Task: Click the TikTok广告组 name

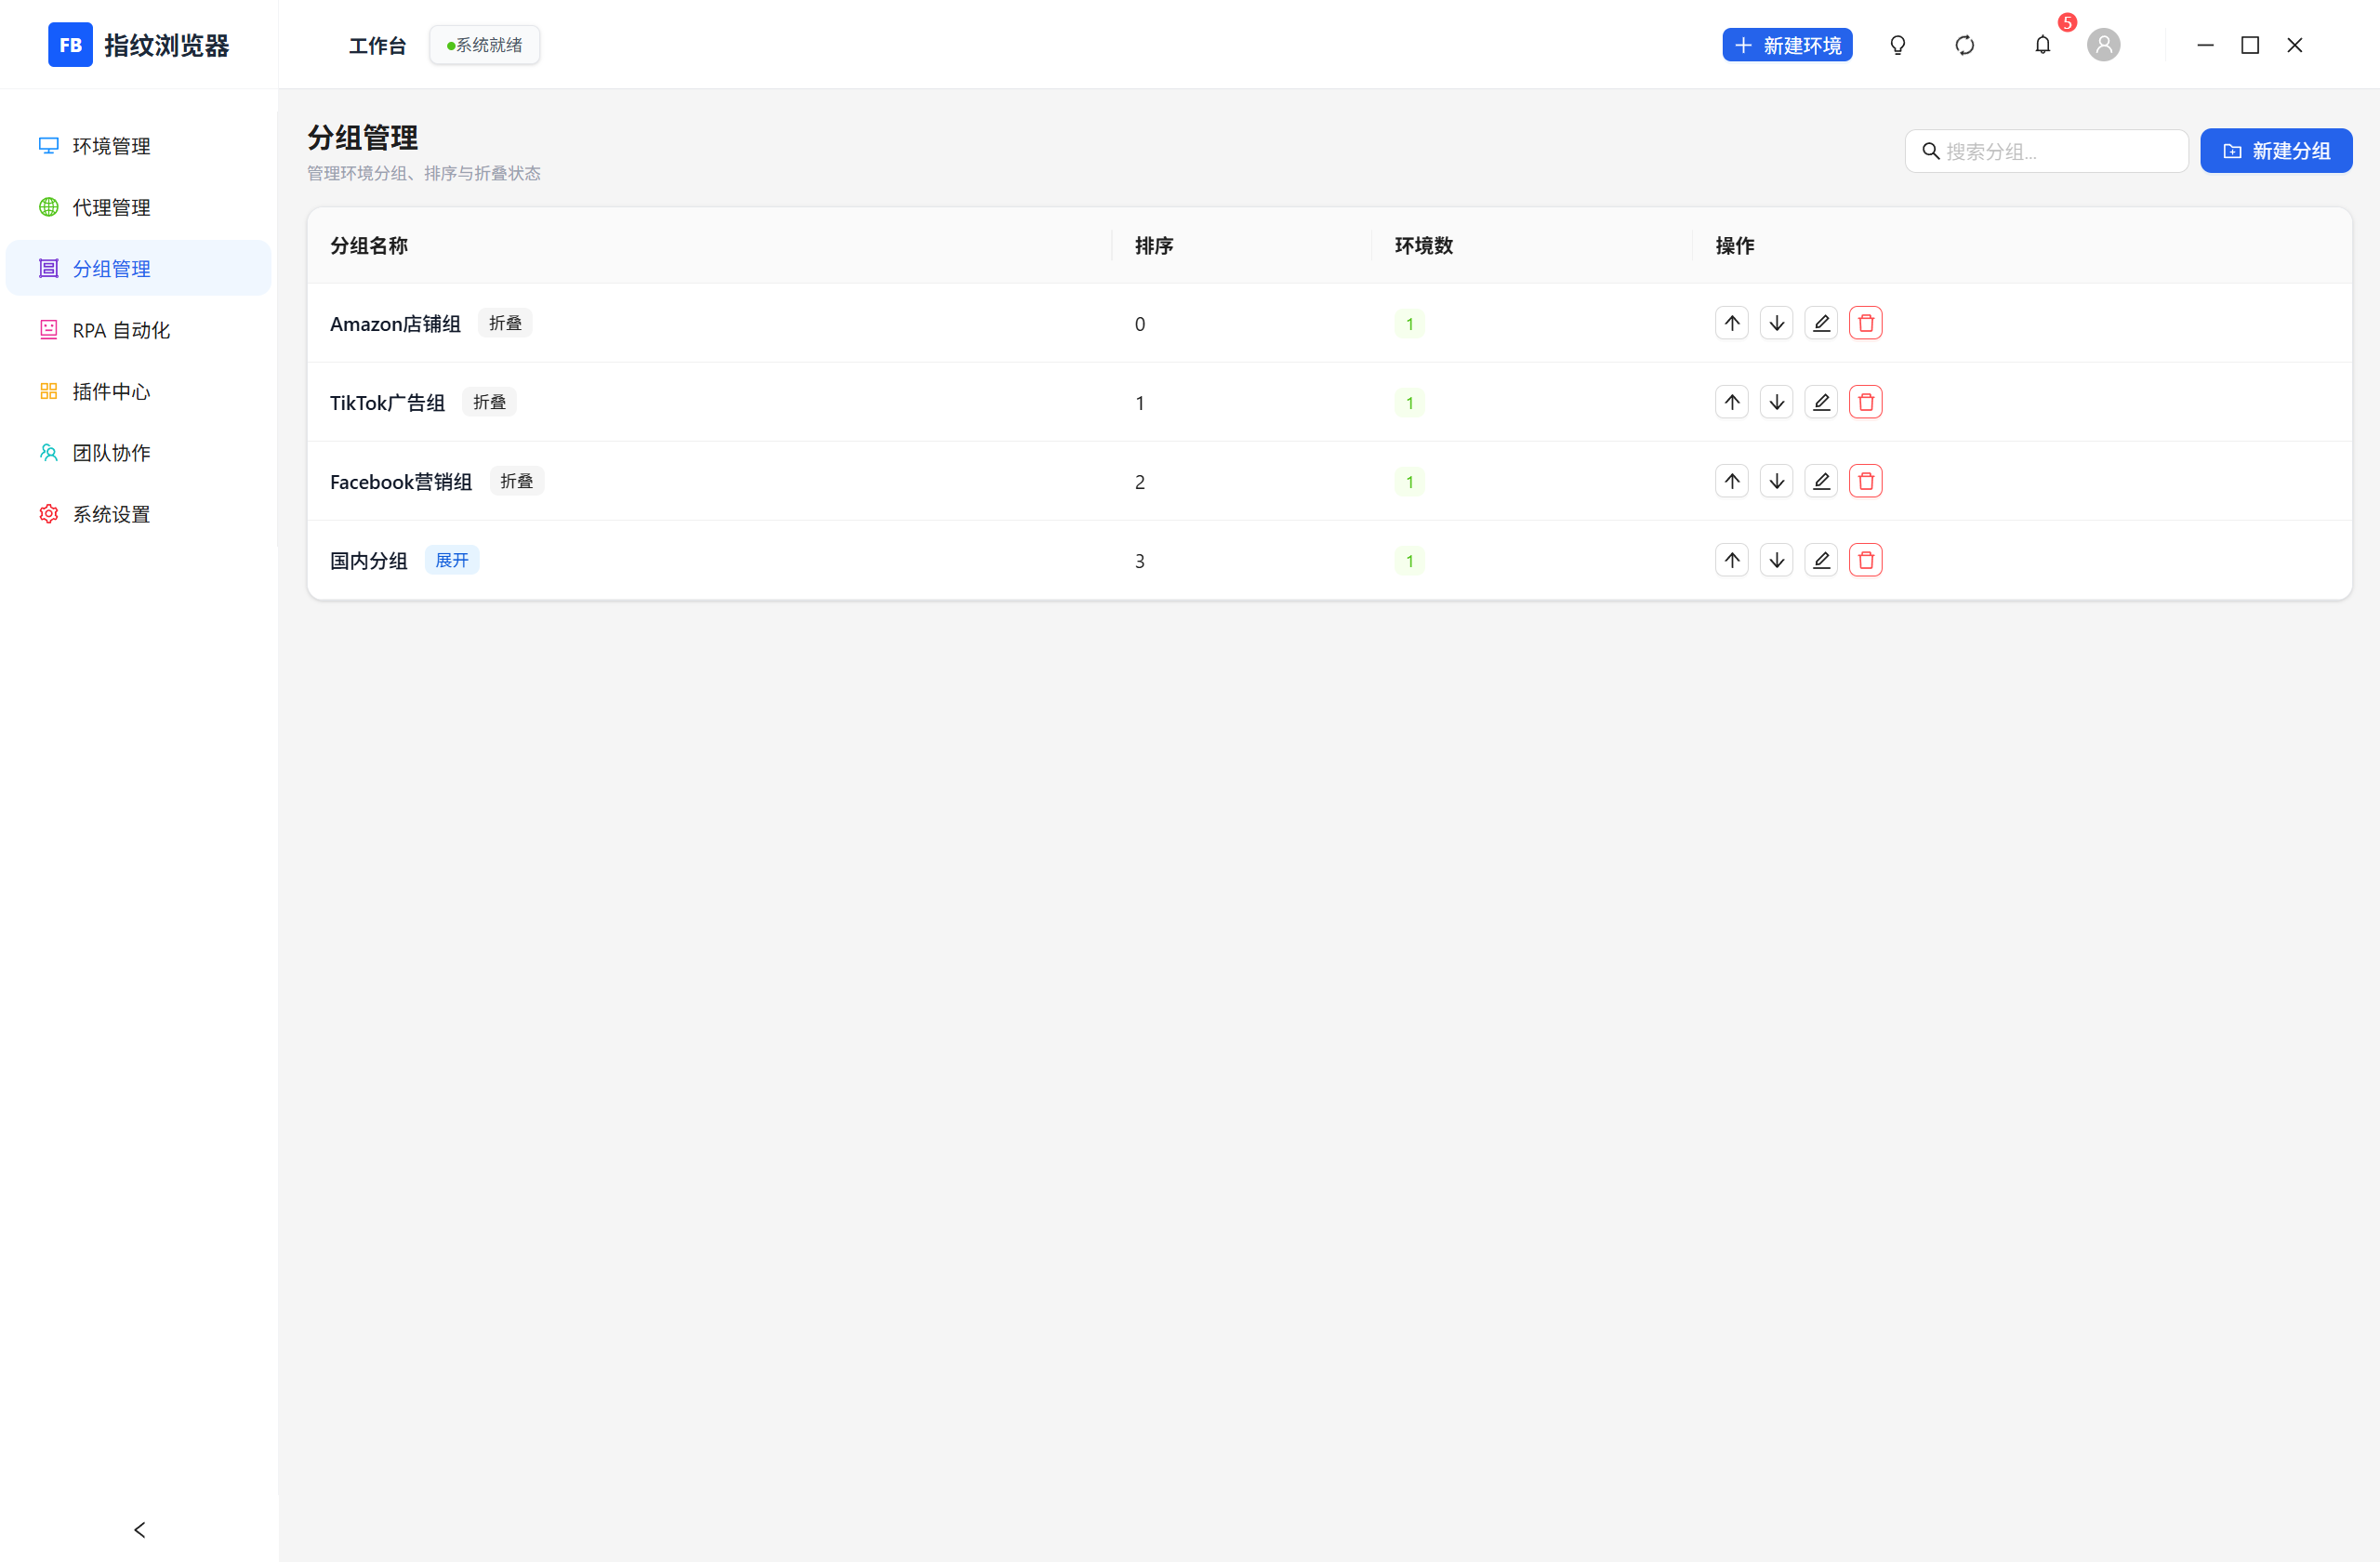Action: click(x=387, y=403)
